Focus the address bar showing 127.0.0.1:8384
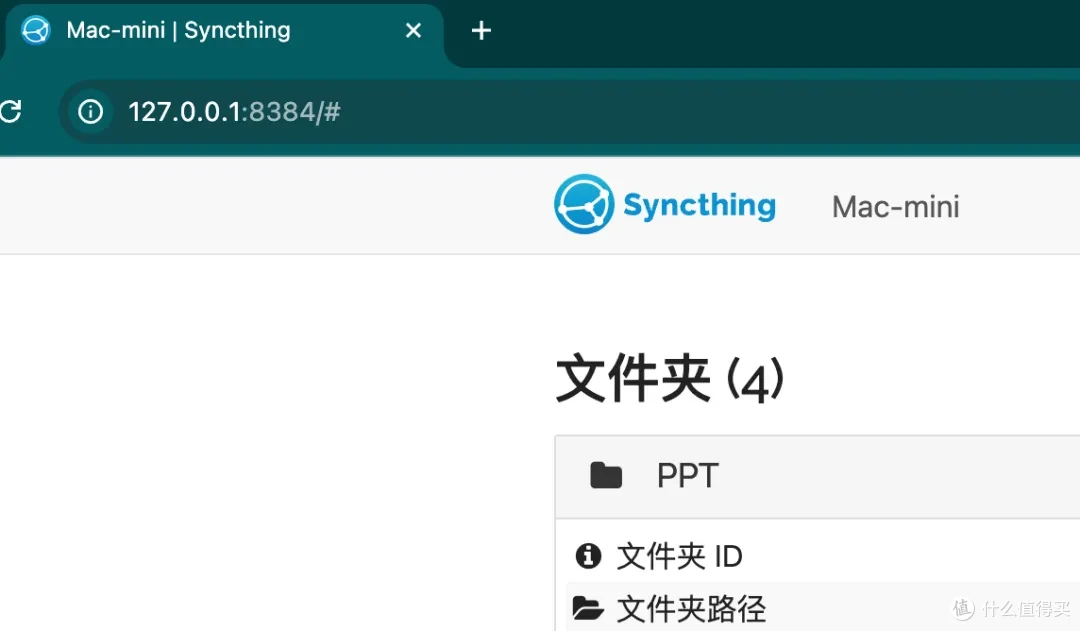The image size is (1080, 631). point(569,112)
